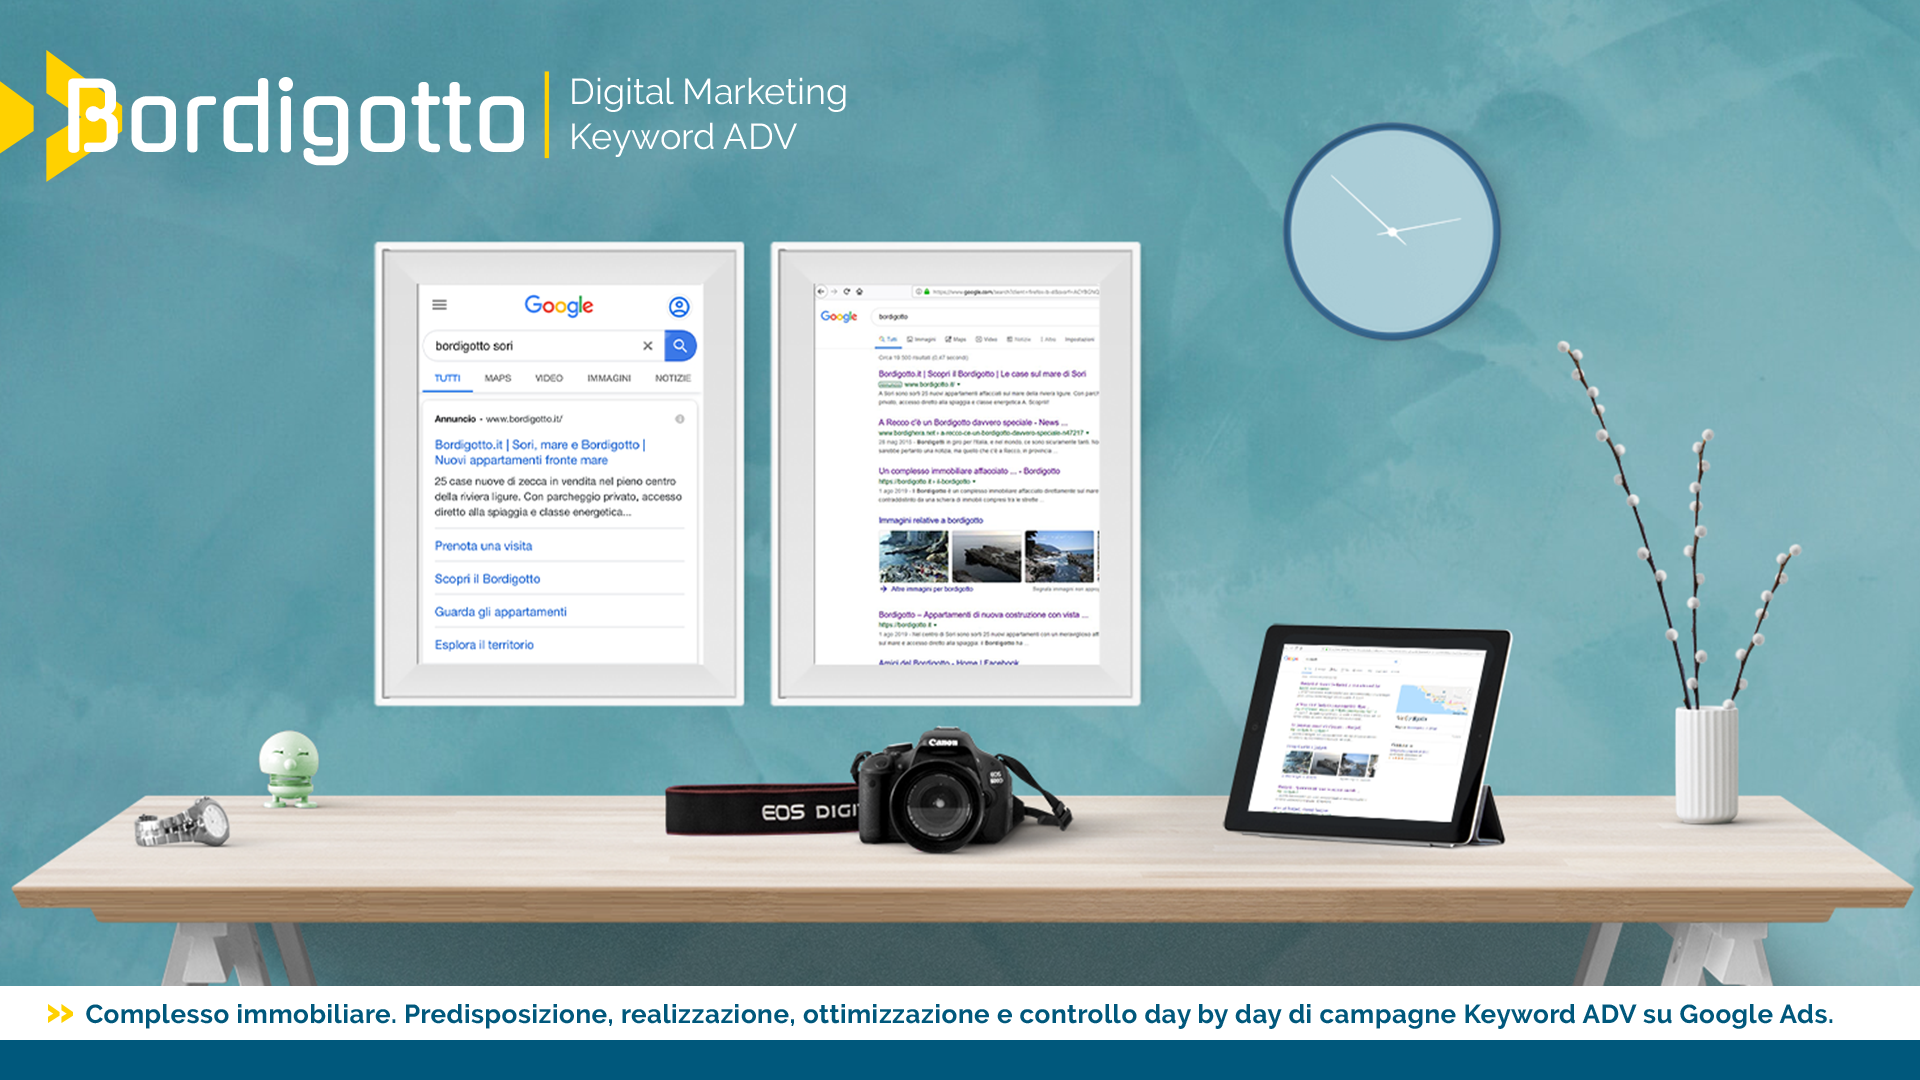
Task: Follow the 'Scopri il Bordigotto' sitelink
Action: click(x=487, y=579)
